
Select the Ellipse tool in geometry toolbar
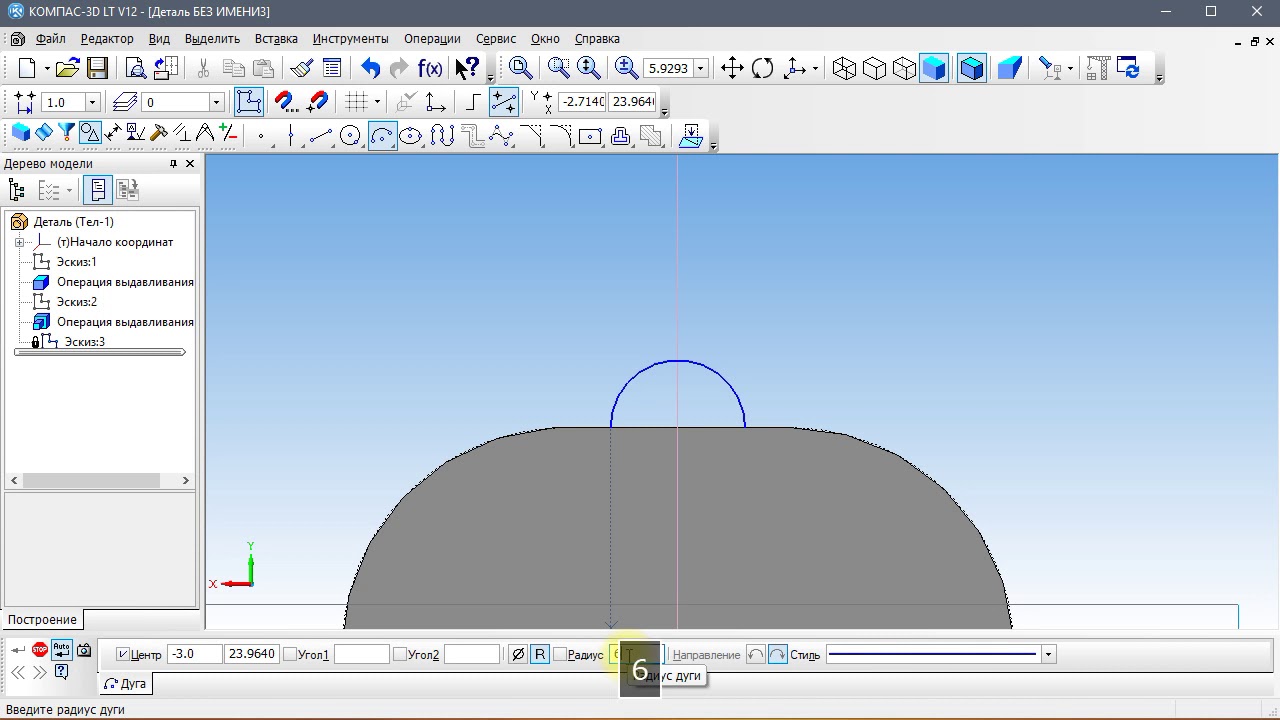coord(411,135)
